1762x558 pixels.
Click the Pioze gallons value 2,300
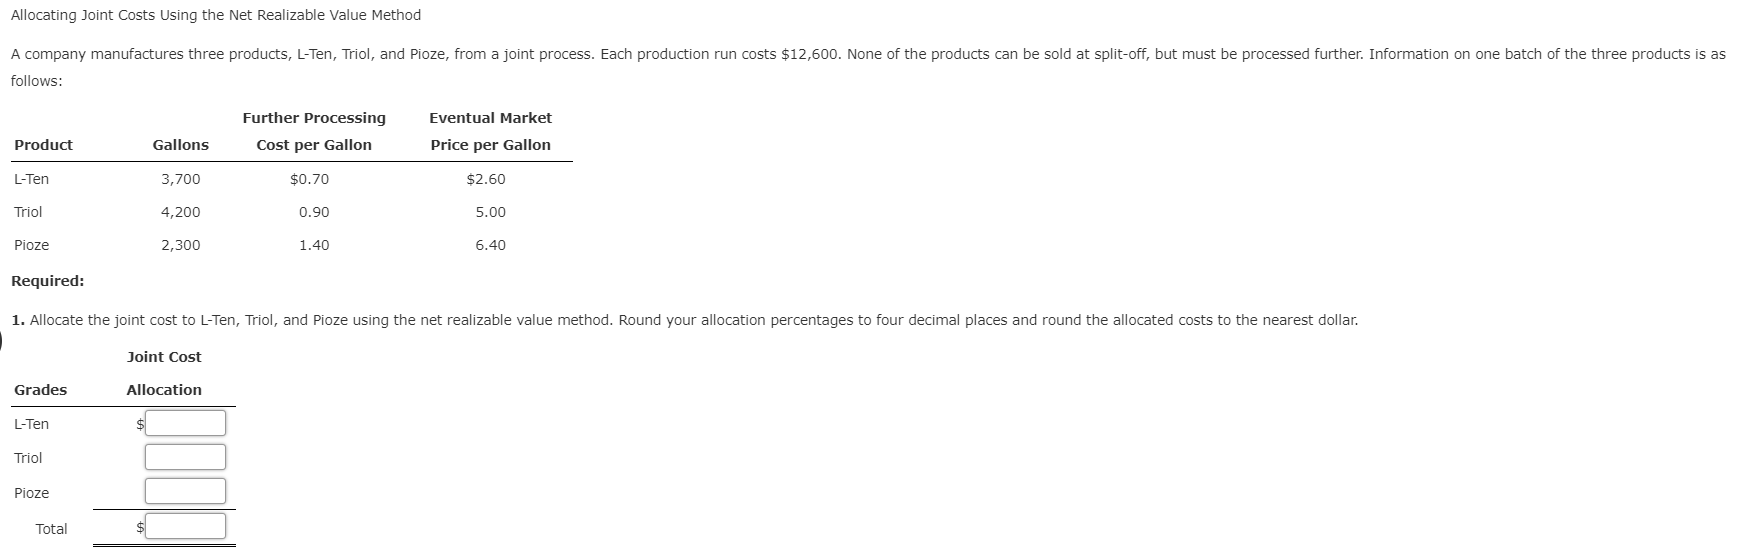click(x=180, y=245)
